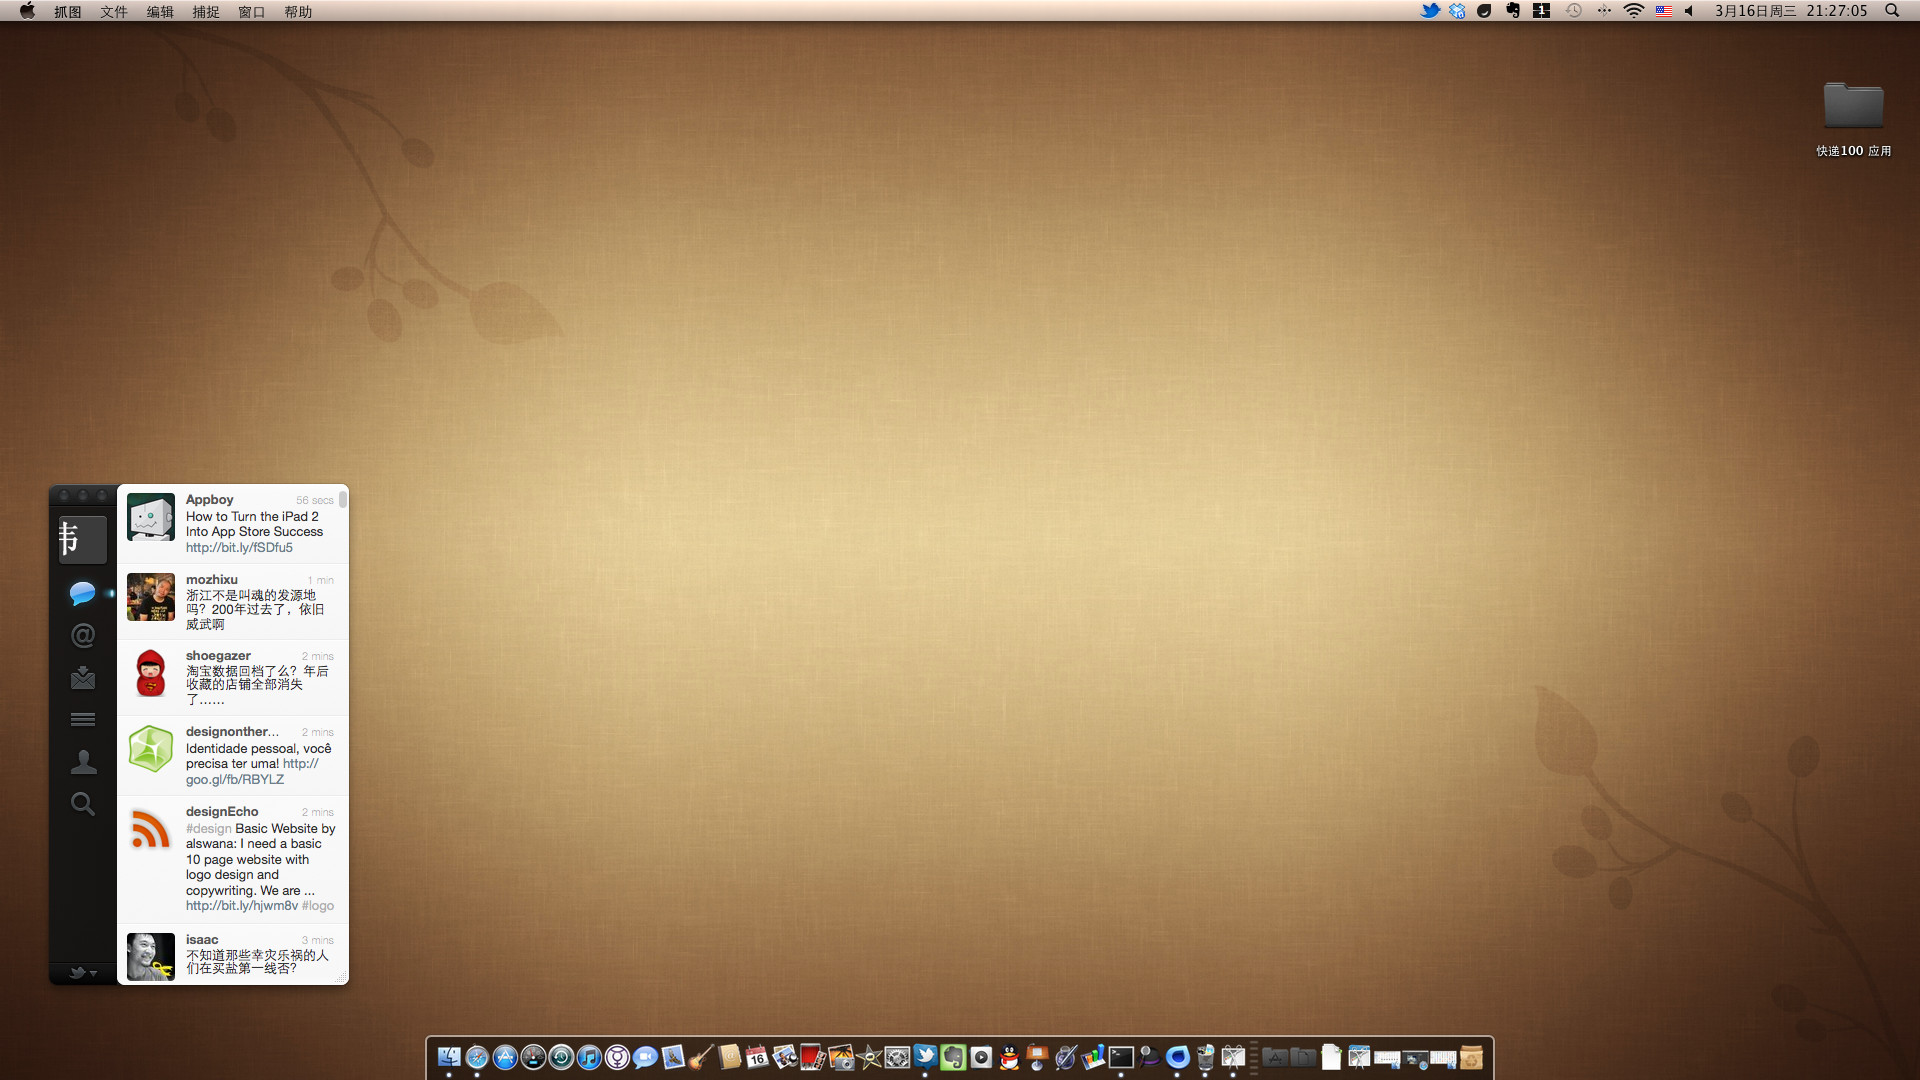Open the 帮助 menu
The height and width of the screenshot is (1080, 1920).
(298, 12)
